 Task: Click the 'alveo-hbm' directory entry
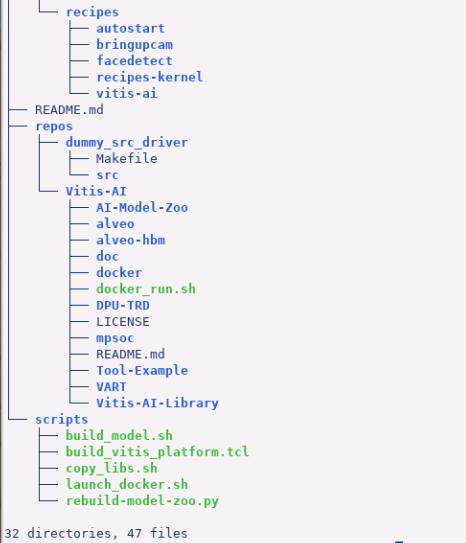[131, 240]
